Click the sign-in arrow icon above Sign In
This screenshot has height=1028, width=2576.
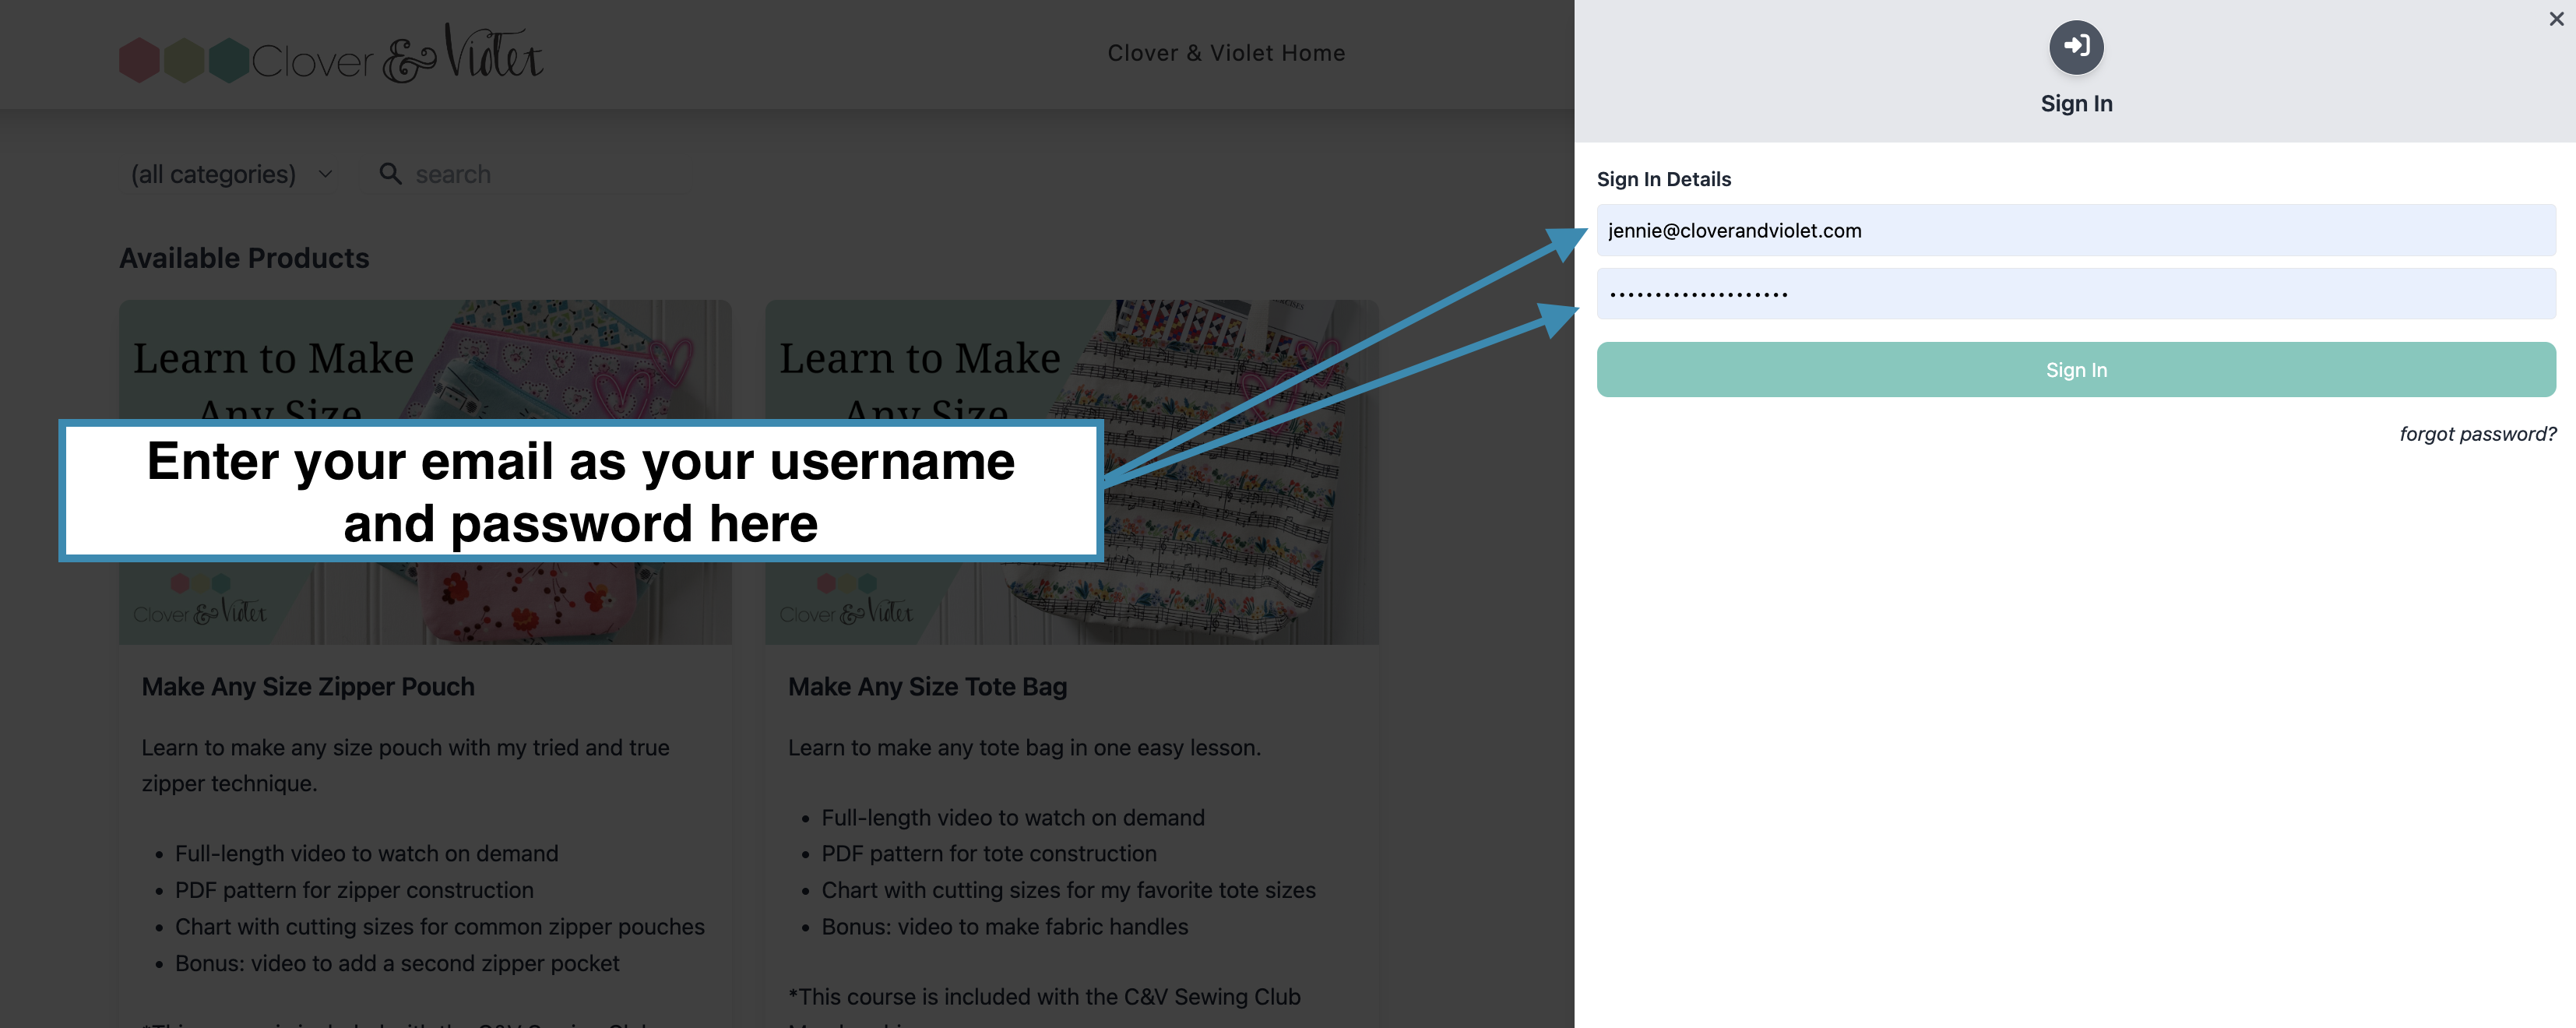(2076, 47)
